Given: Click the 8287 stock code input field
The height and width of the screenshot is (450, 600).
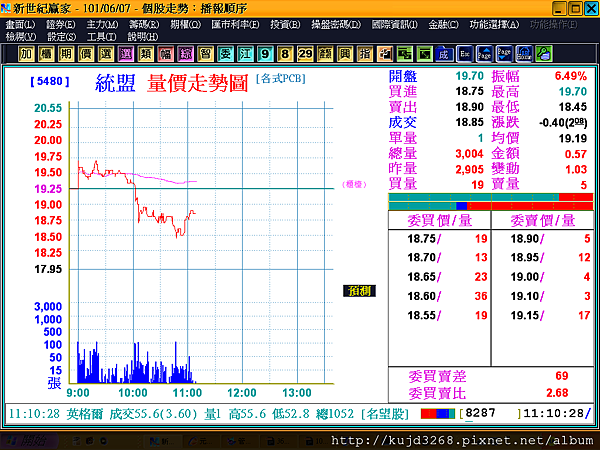Looking at the screenshot, I should (491, 413).
